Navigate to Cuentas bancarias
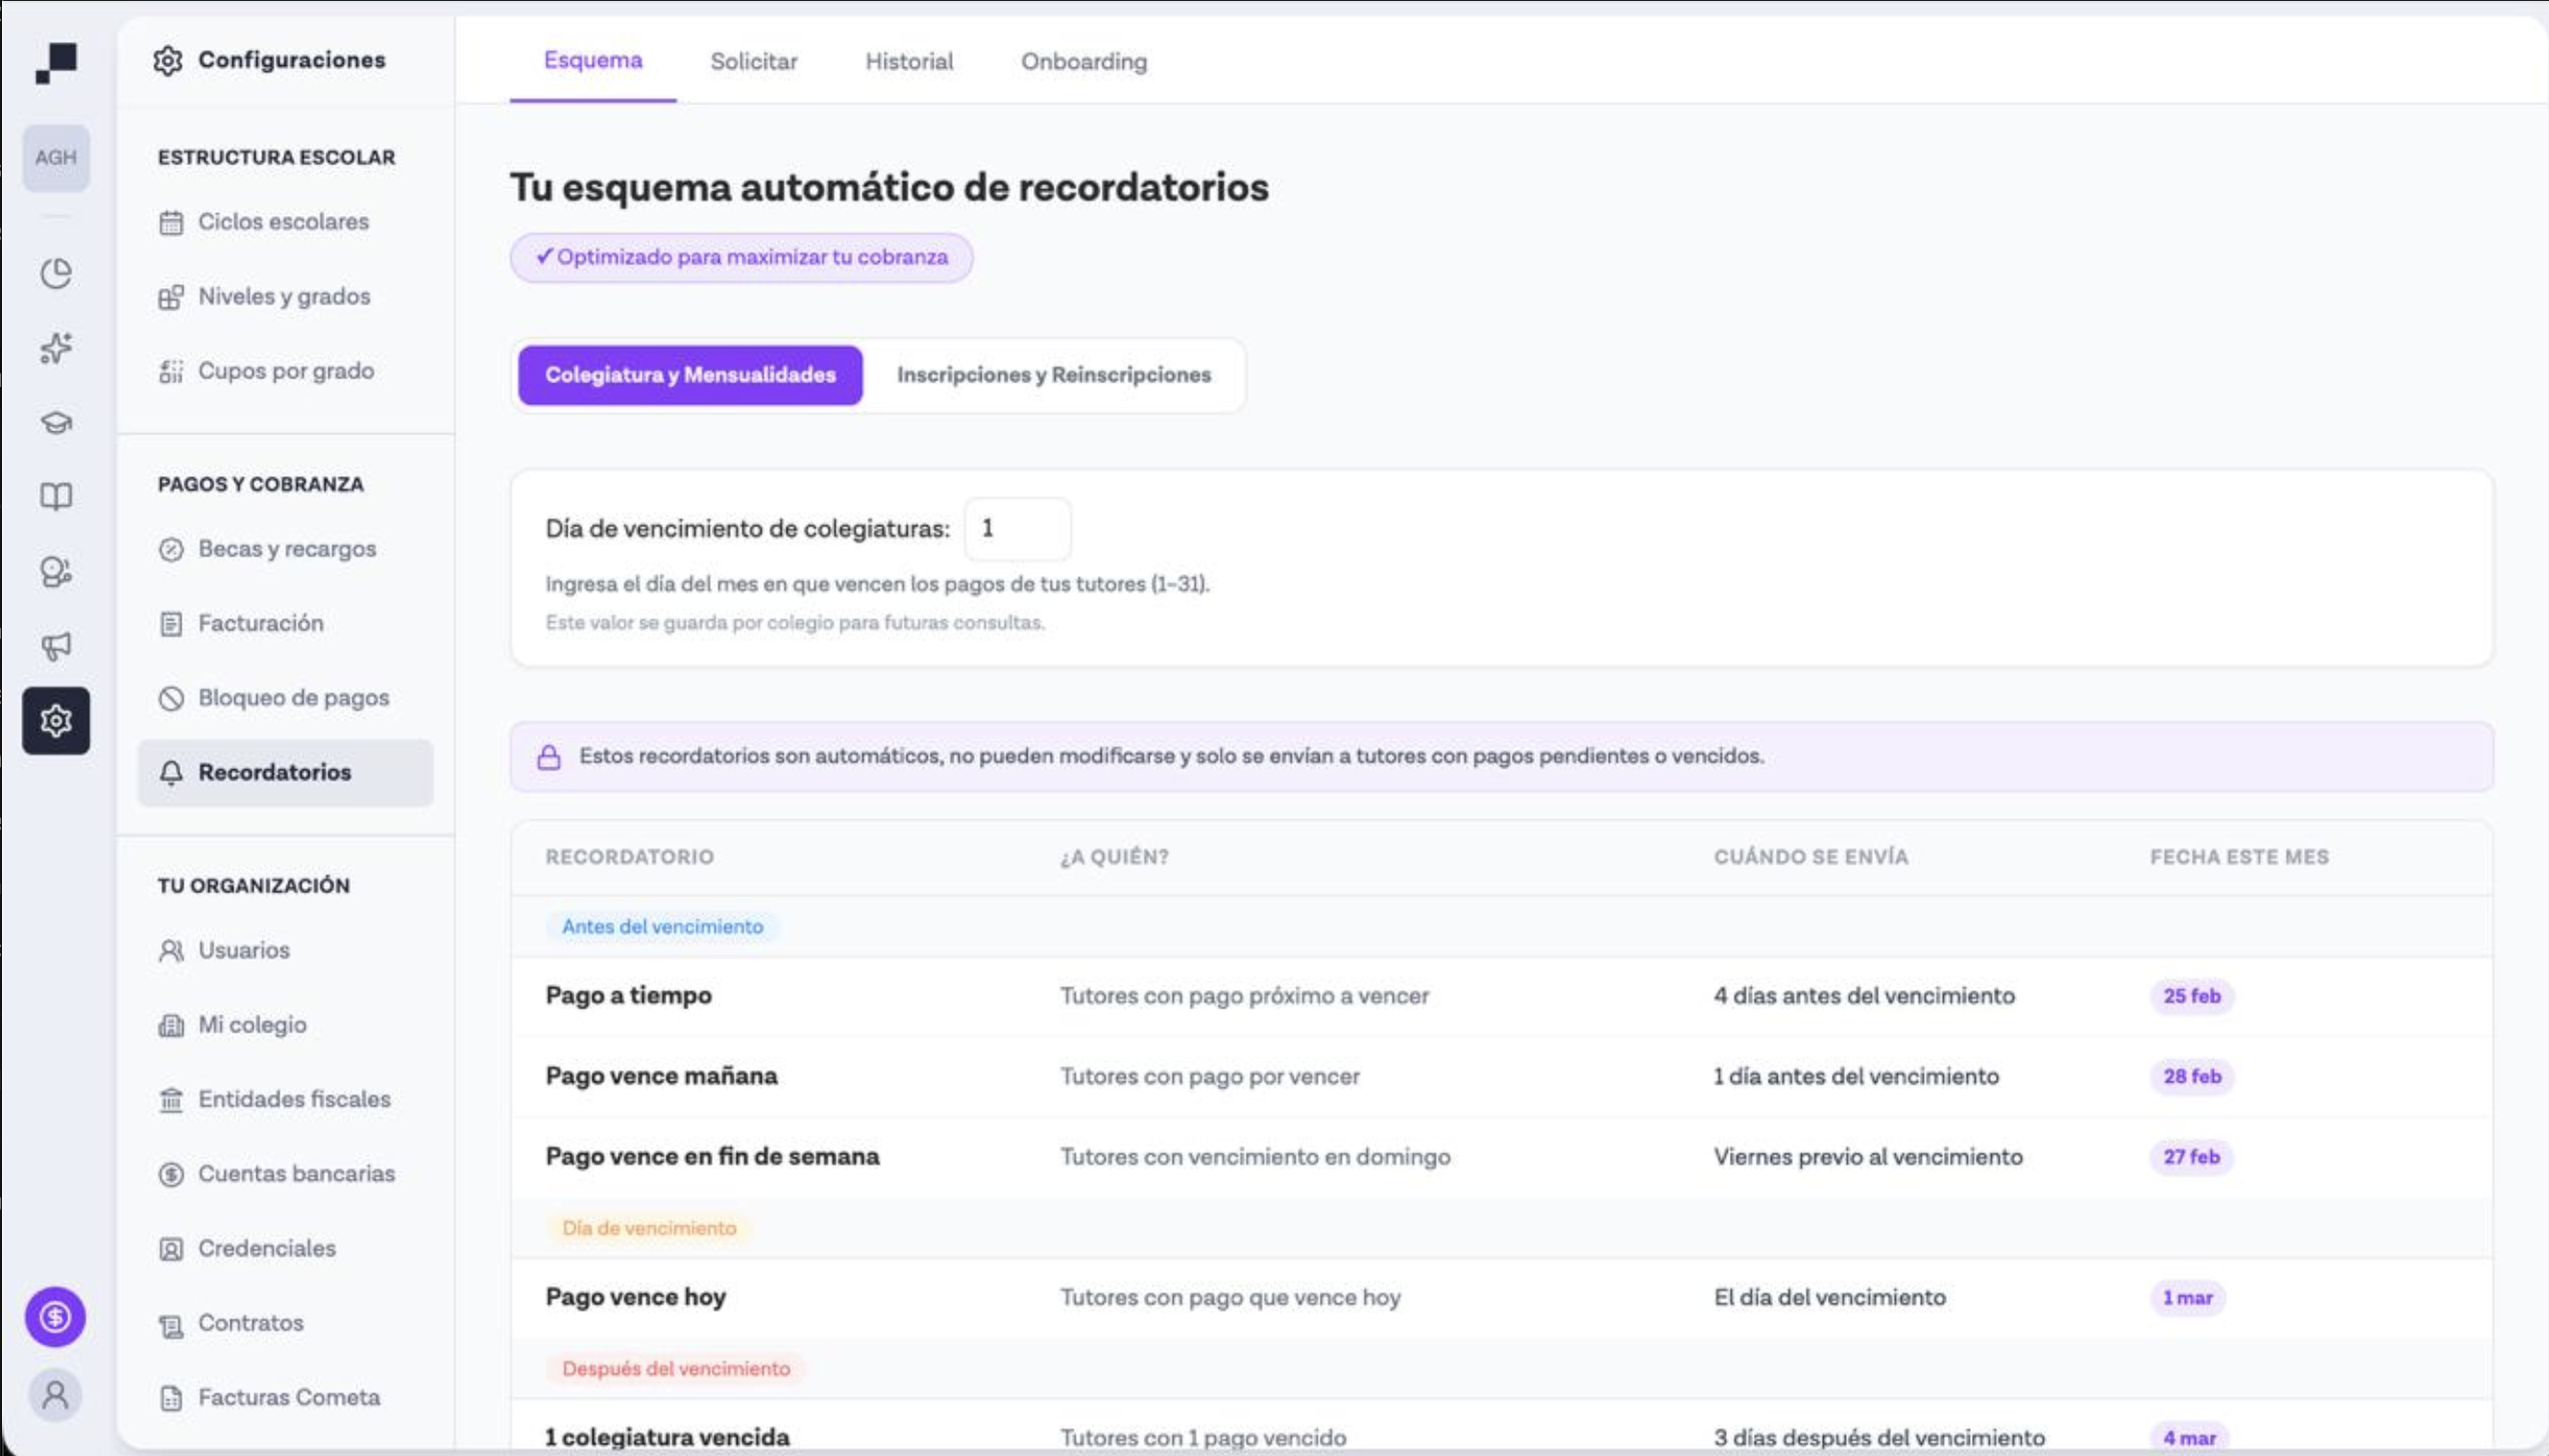The height and width of the screenshot is (1456, 2549). tap(296, 1173)
